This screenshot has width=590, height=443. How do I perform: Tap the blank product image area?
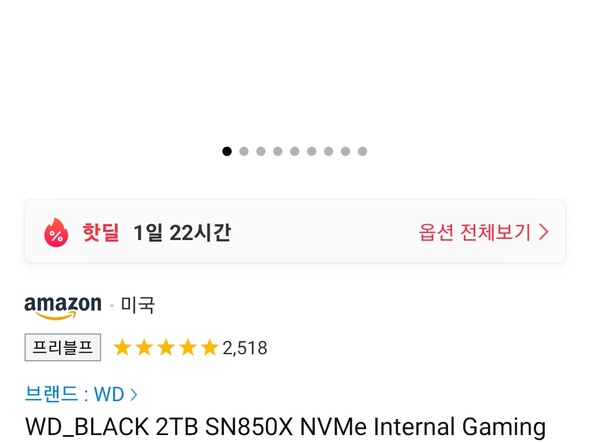[295, 68]
